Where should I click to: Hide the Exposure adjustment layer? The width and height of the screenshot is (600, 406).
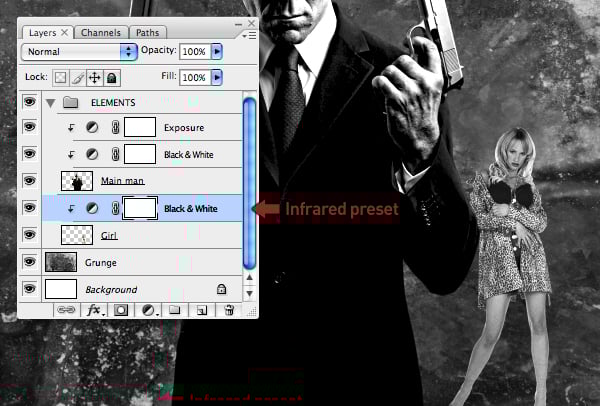pos(29,127)
